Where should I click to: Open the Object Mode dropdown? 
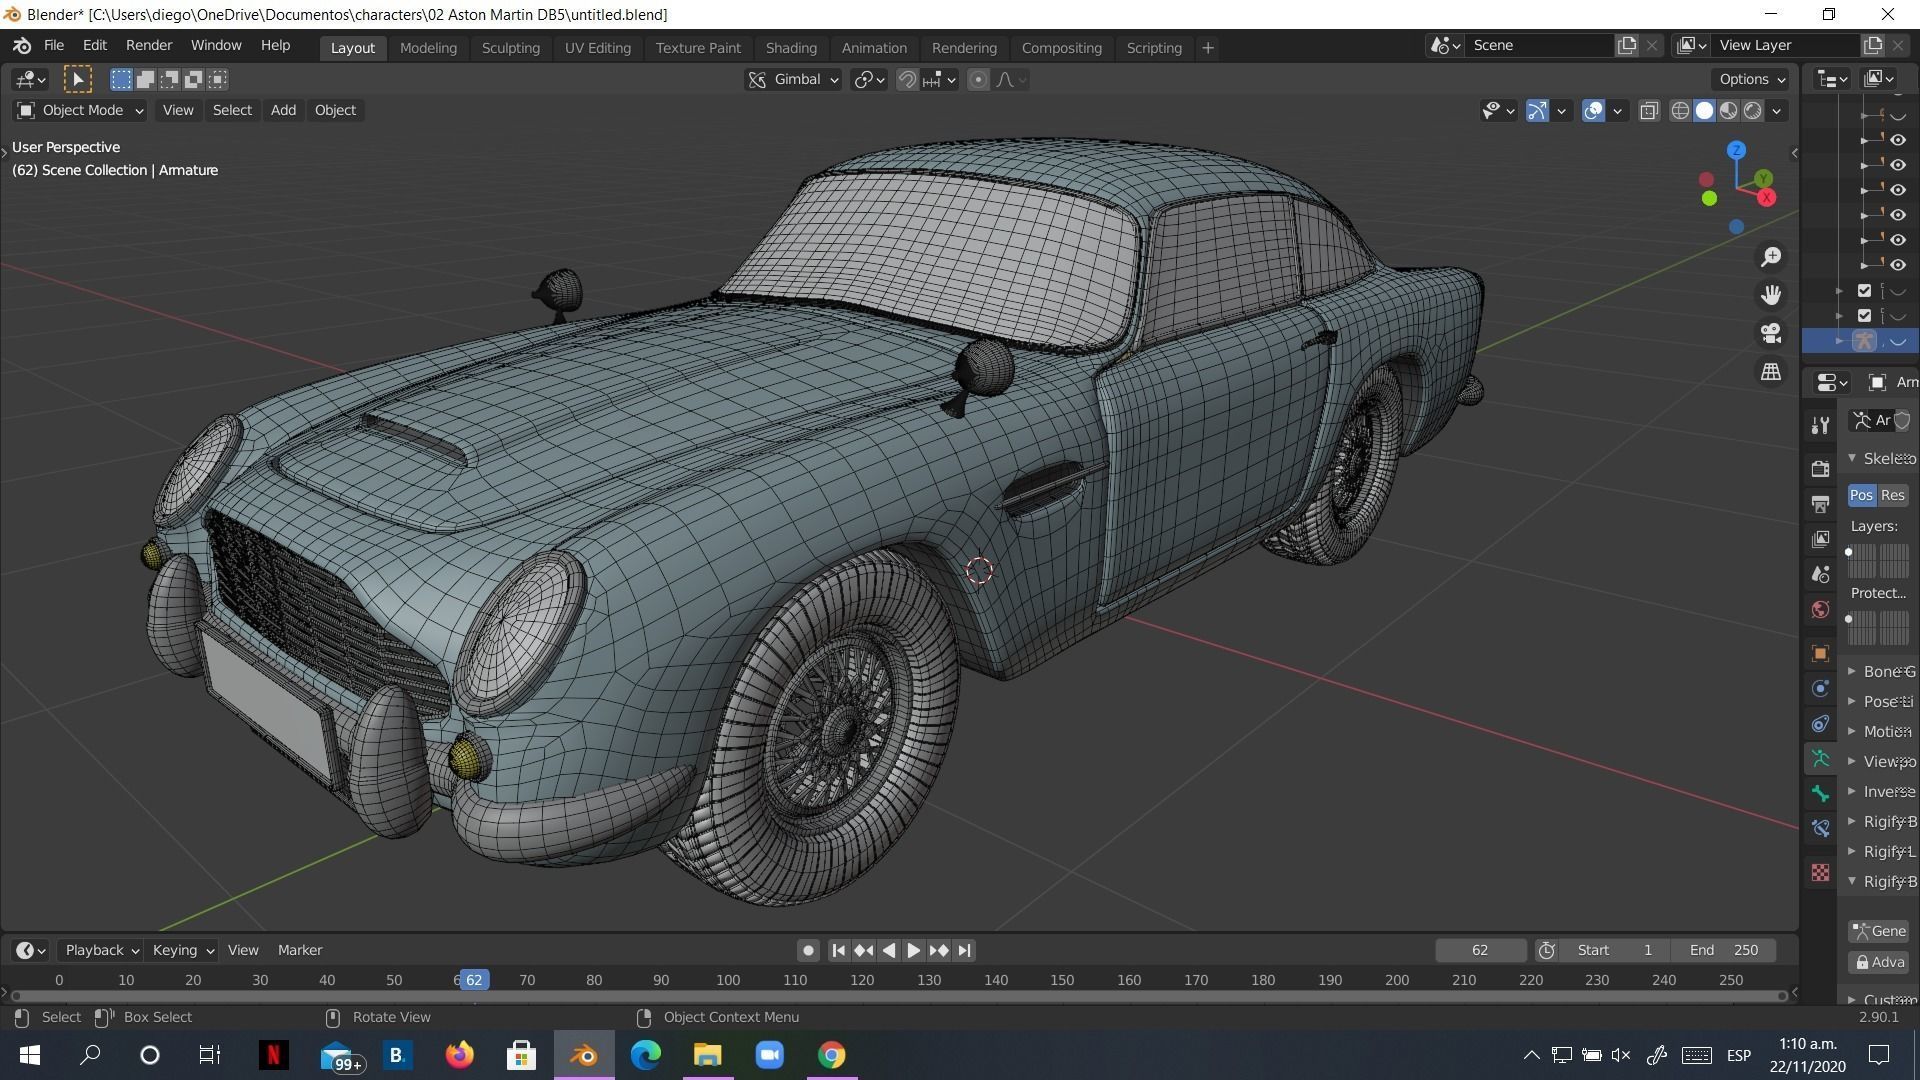tap(80, 110)
